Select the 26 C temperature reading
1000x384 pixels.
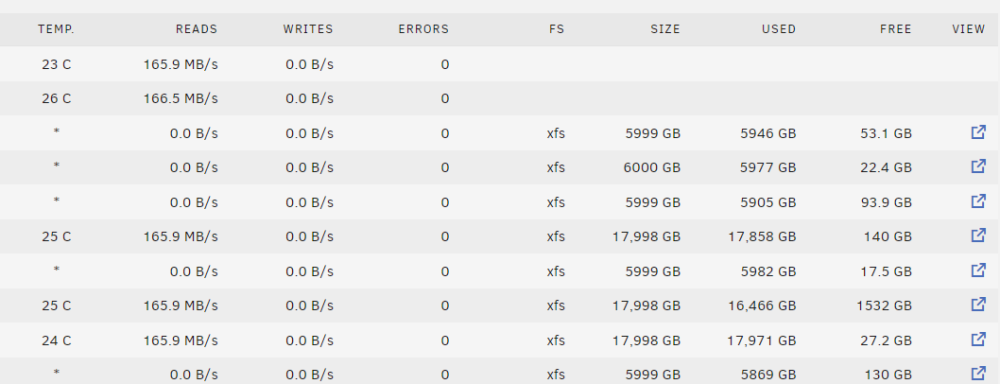tap(56, 99)
